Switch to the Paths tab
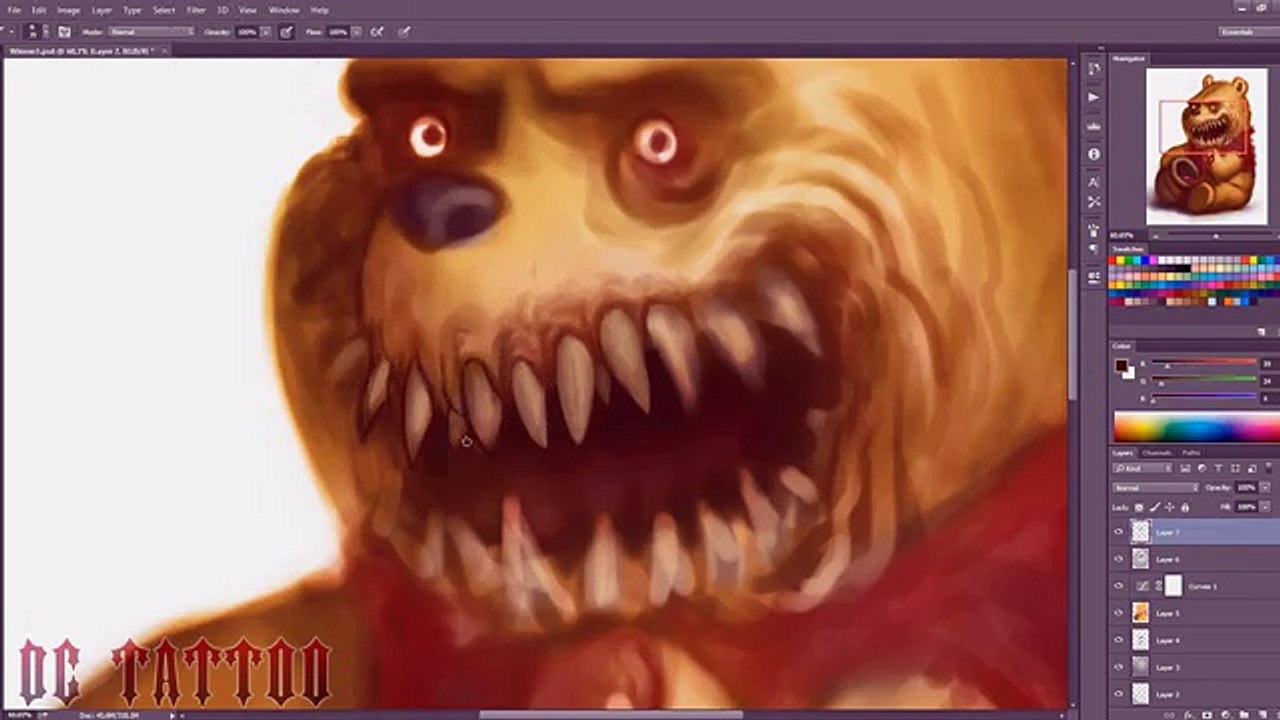This screenshot has height=720, width=1280. pos(1191,453)
